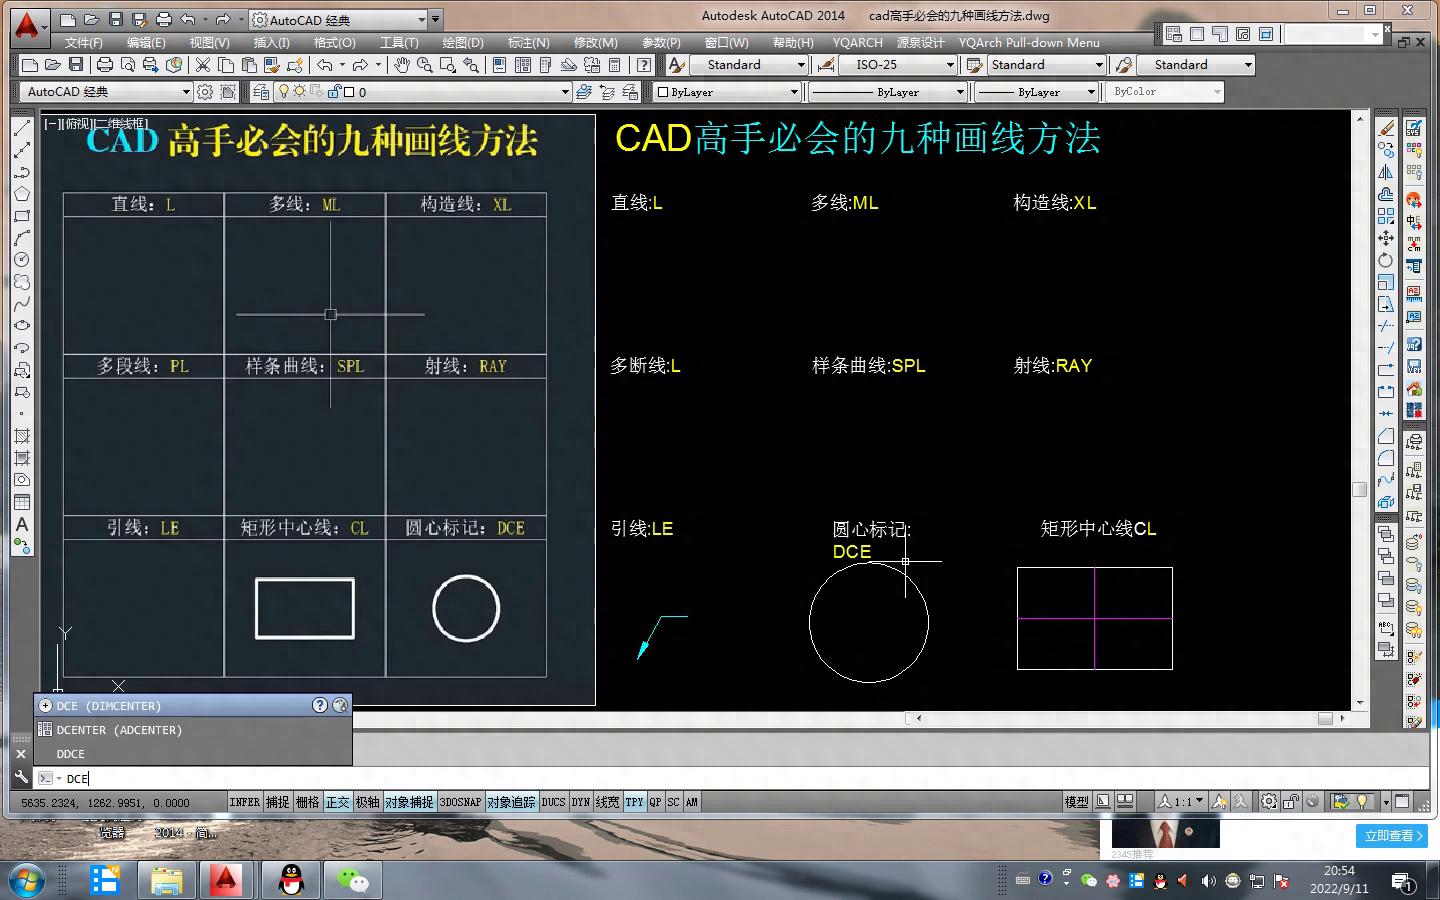Viewport: 1440px width, 900px height.
Task: Open the AutoCAD 经典 workspace dropdown
Action: pyautogui.click(x=185, y=92)
